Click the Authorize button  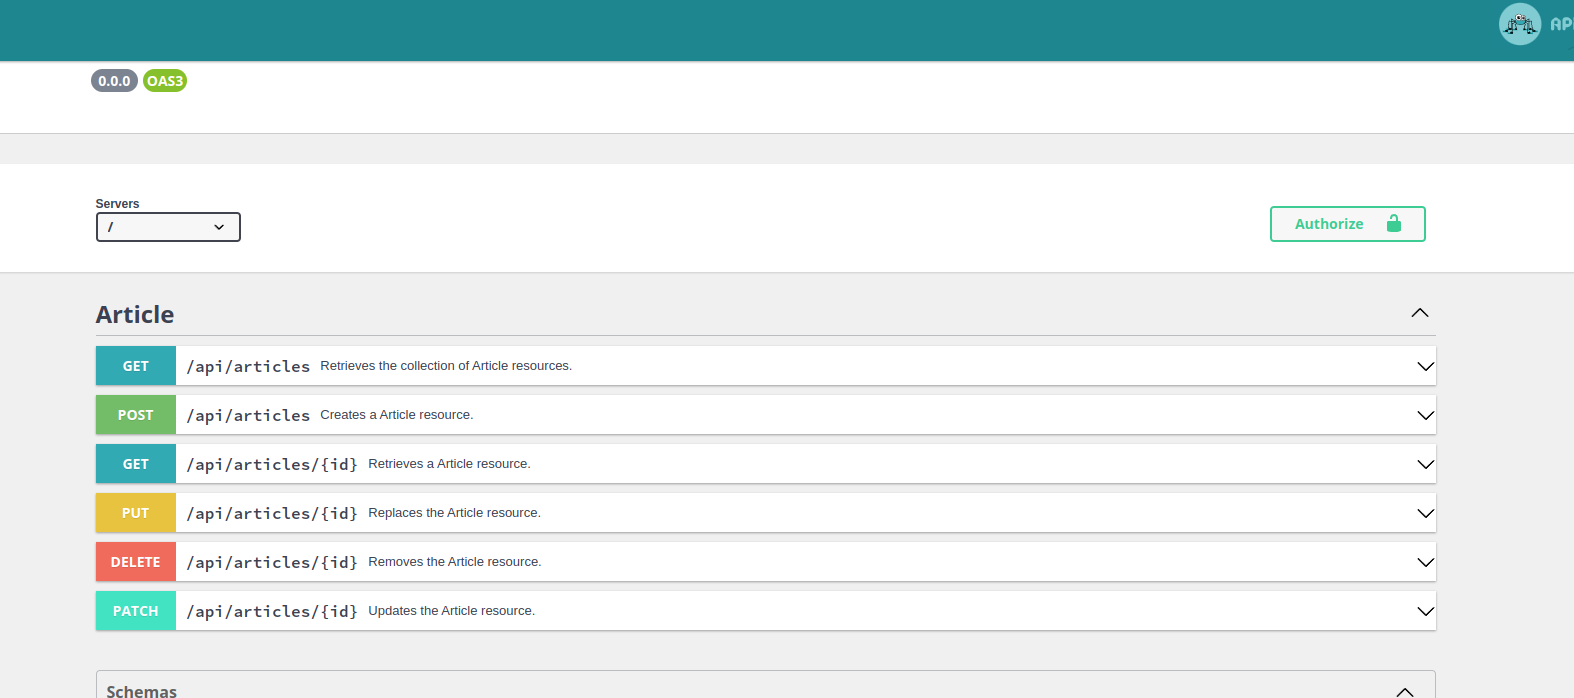1347,224
